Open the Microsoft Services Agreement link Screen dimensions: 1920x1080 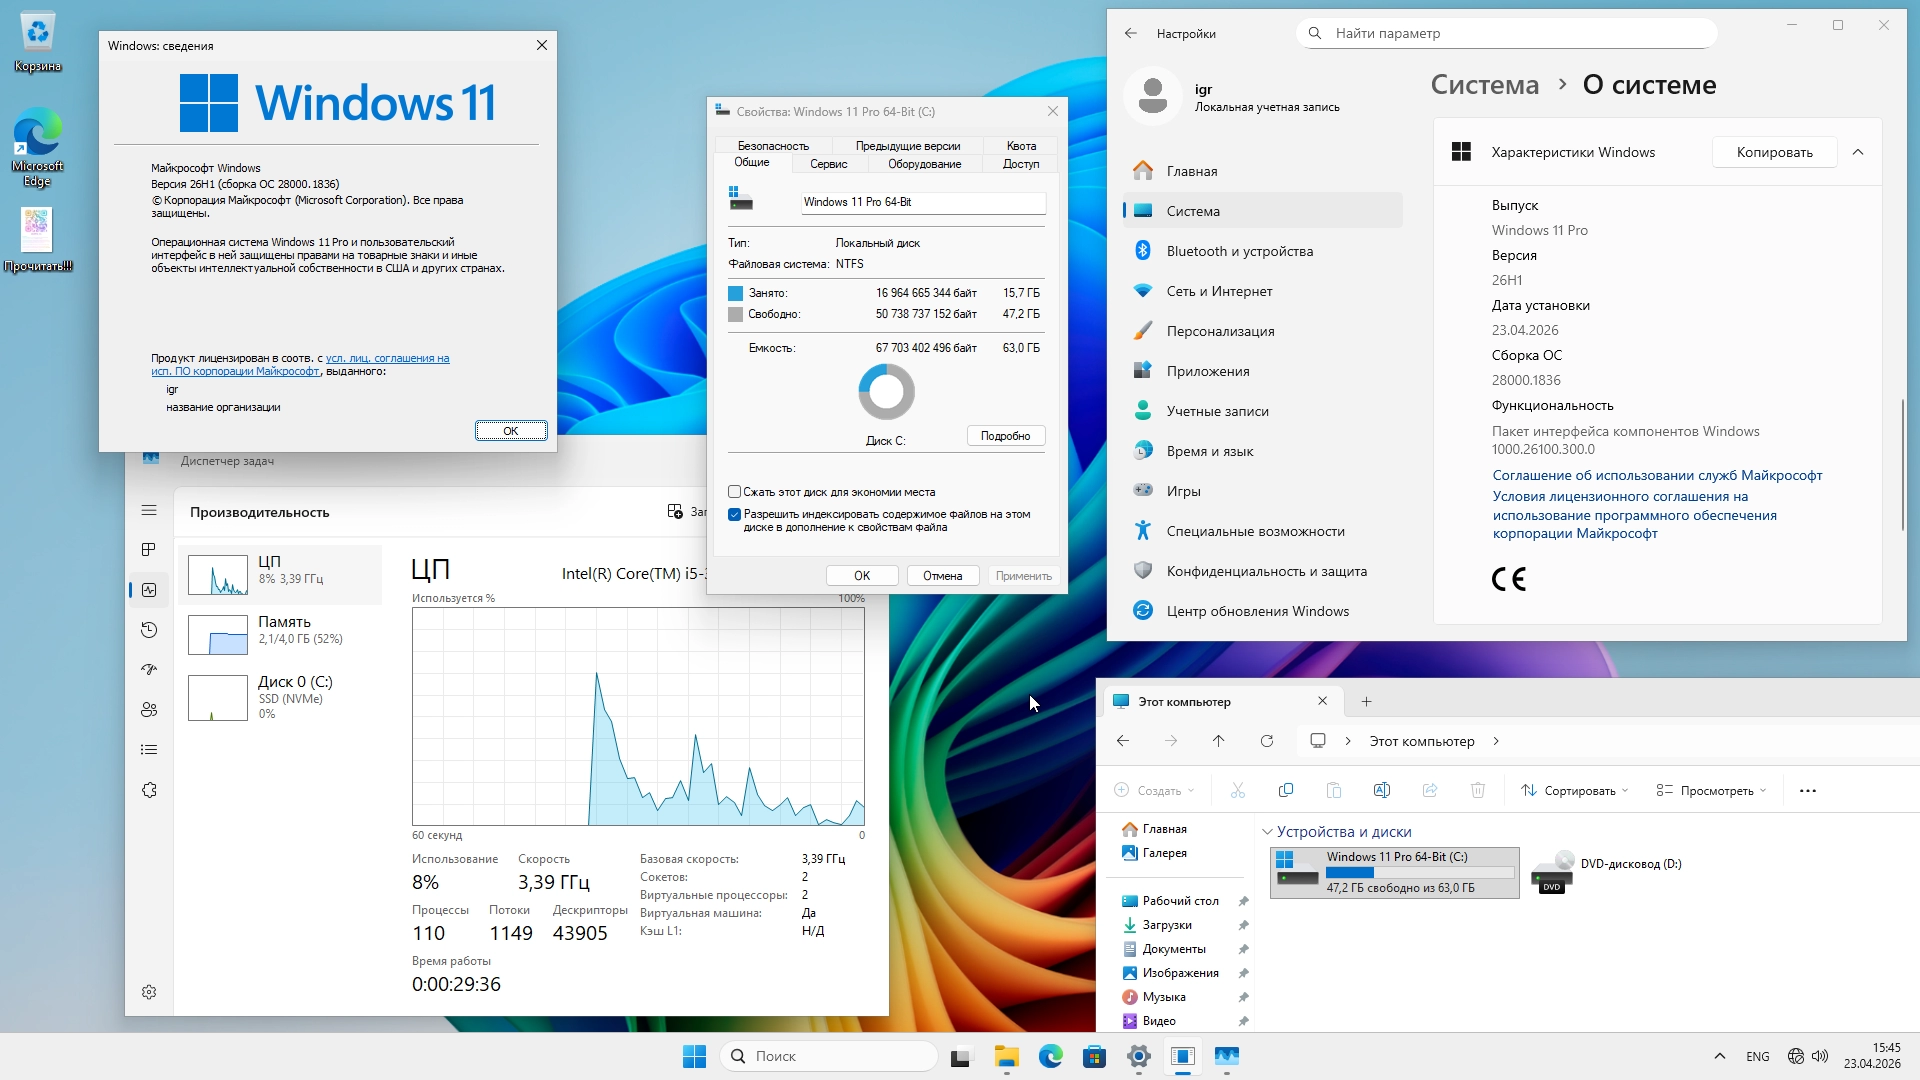point(1657,475)
